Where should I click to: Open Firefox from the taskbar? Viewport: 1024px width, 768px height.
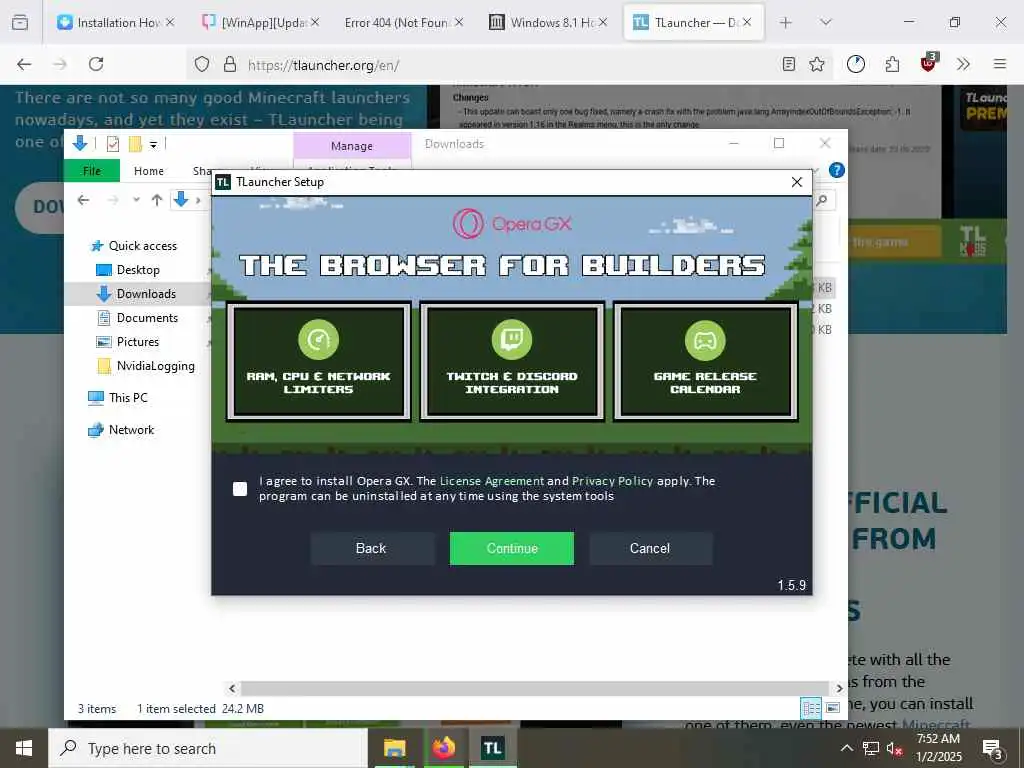coord(443,748)
